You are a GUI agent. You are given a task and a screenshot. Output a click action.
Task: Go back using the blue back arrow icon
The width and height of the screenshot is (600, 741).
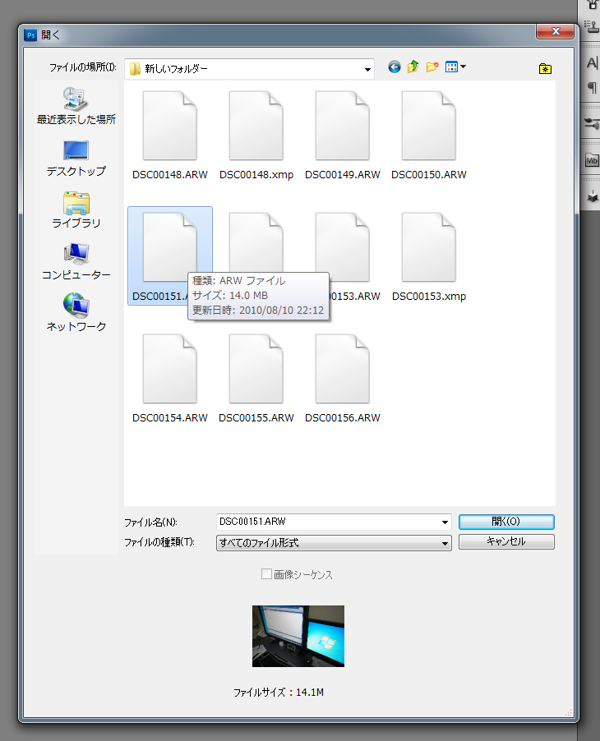click(x=394, y=67)
